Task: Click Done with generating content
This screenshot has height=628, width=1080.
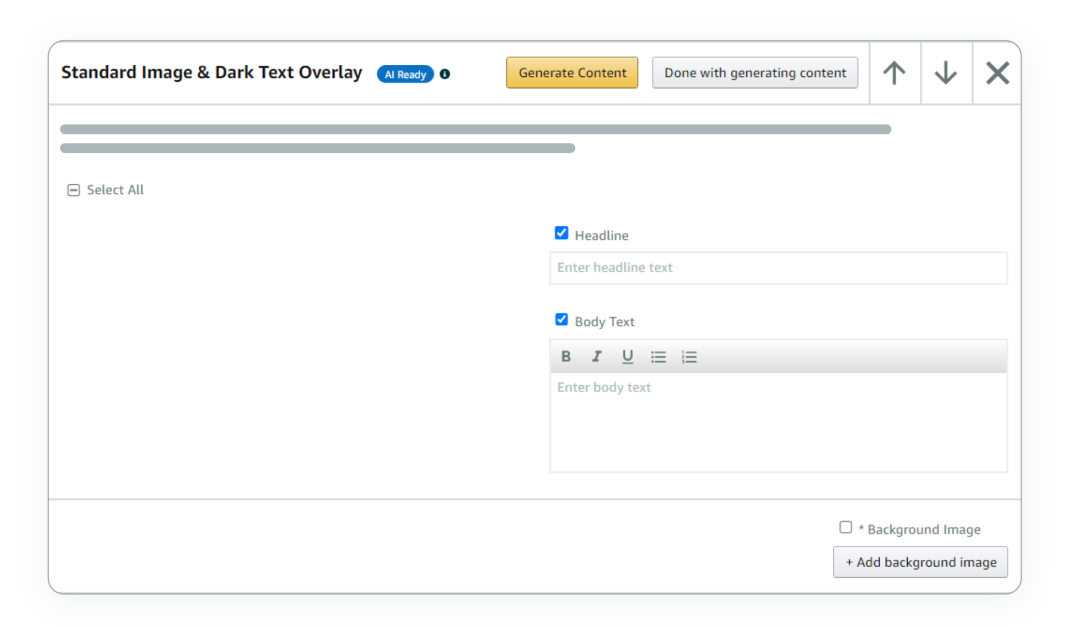Action: 755,73
